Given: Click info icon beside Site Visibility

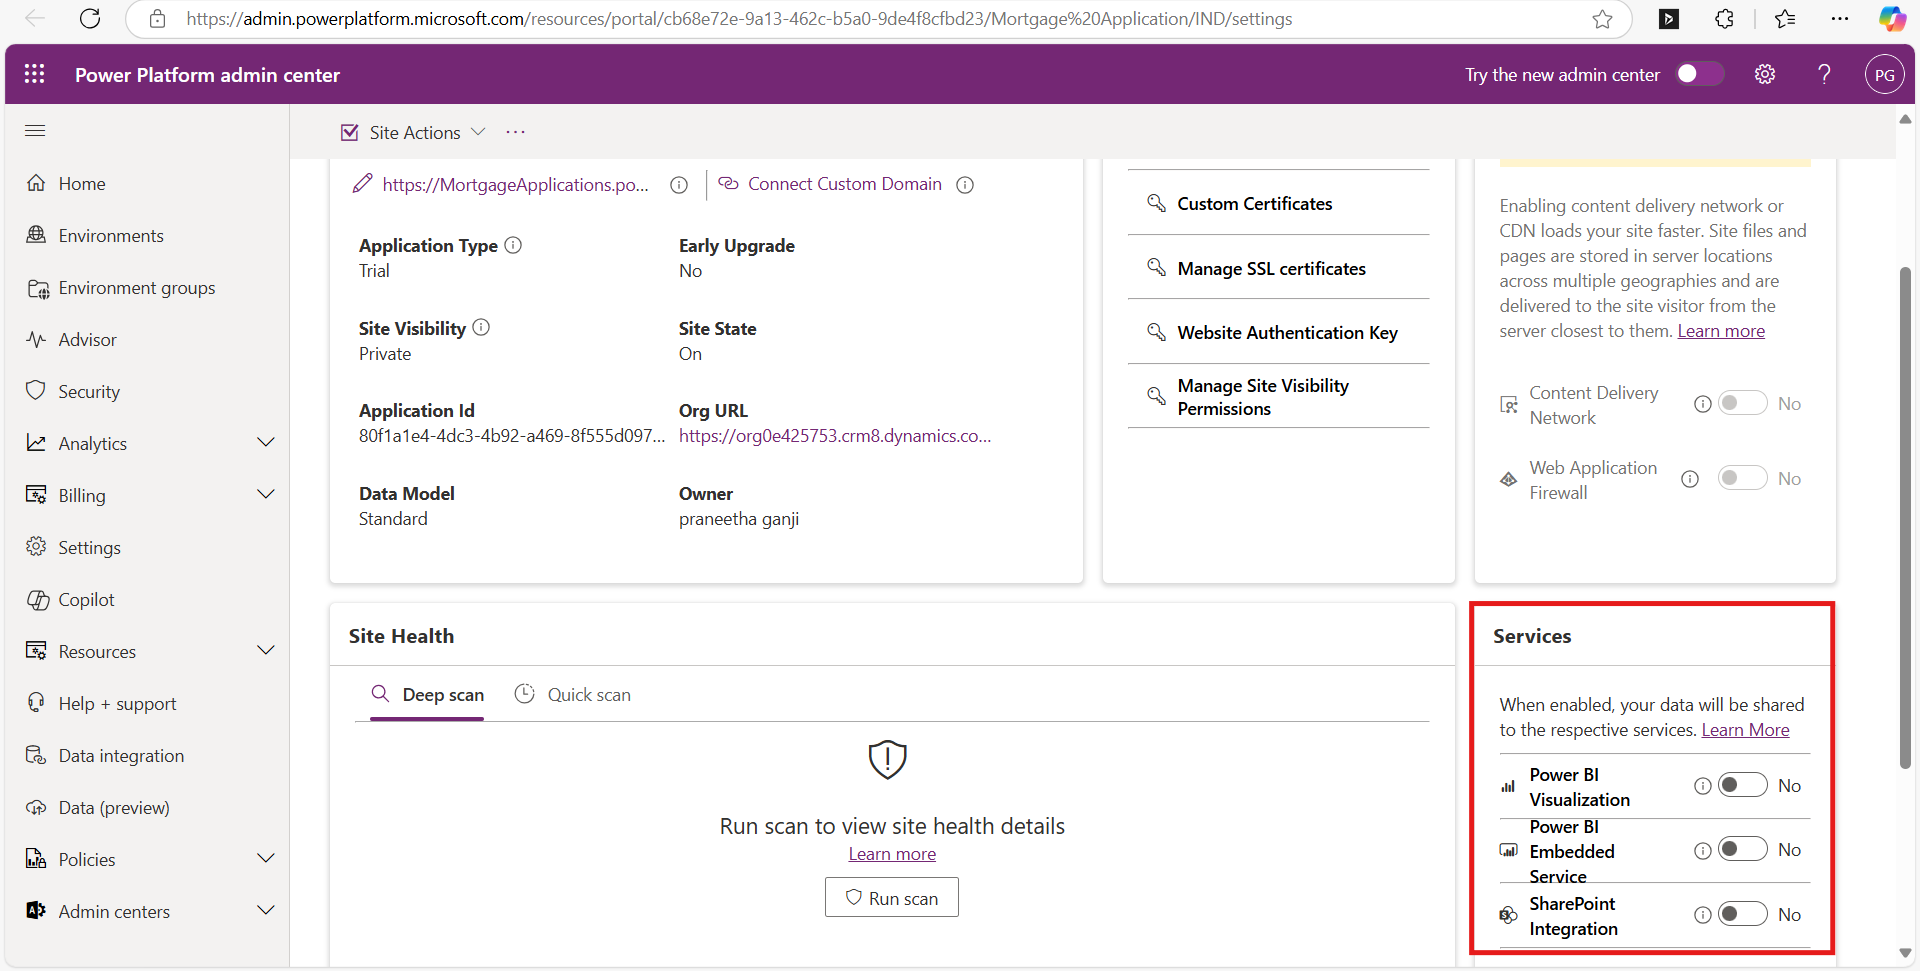Looking at the screenshot, I should pyautogui.click(x=481, y=327).
